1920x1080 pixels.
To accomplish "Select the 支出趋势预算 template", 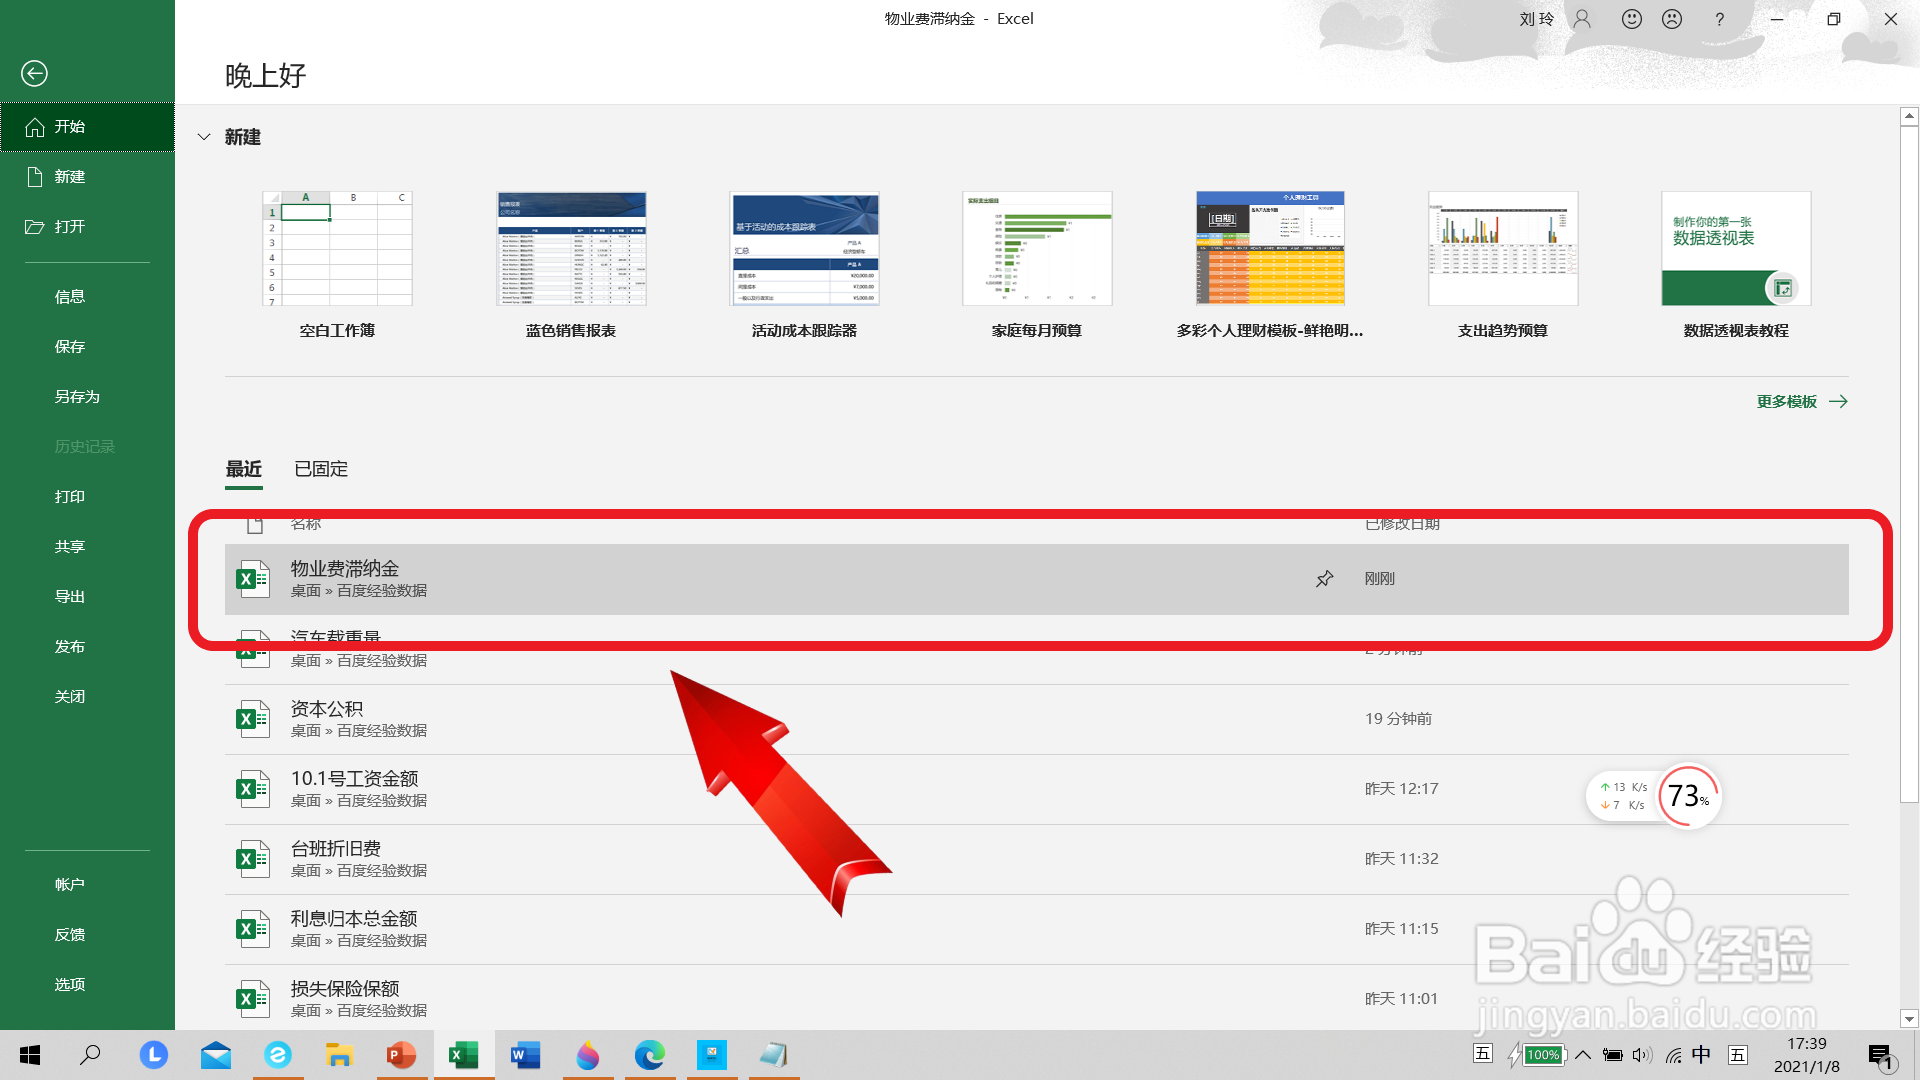I will 1503,265.
